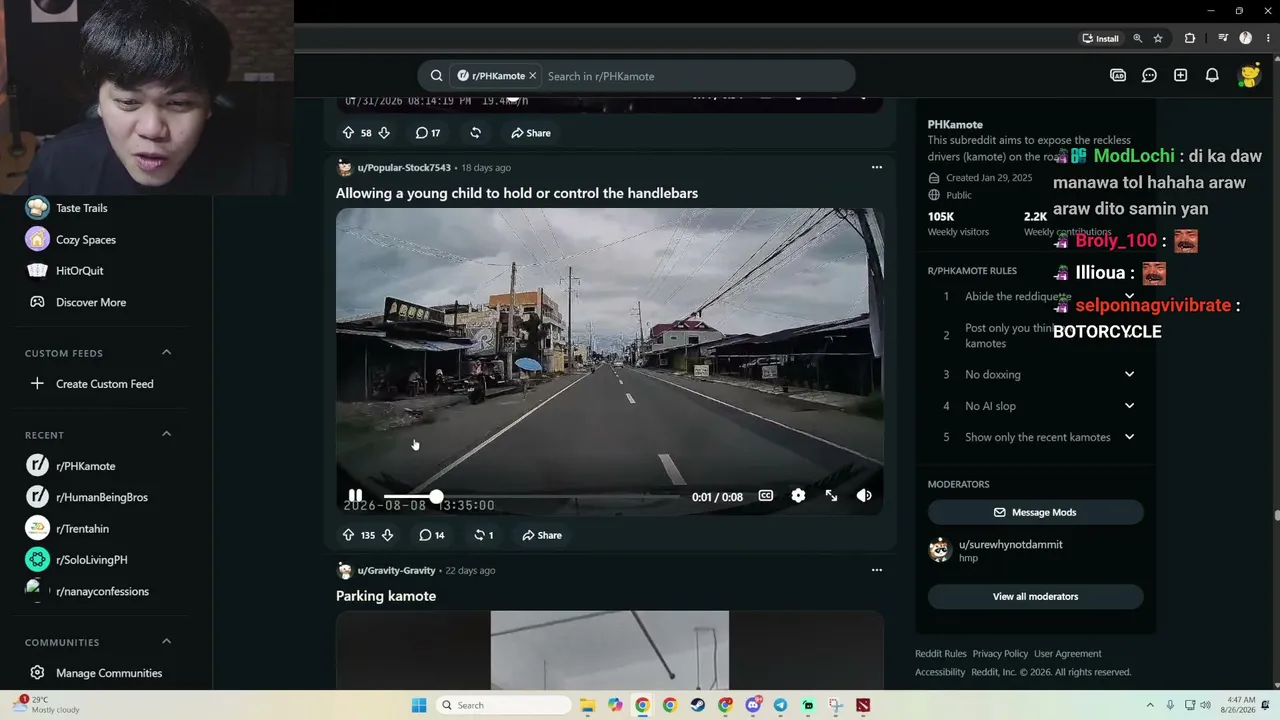Install the Reddit web app
The image size is (1280, 720).
click(x=1100, y=38)
